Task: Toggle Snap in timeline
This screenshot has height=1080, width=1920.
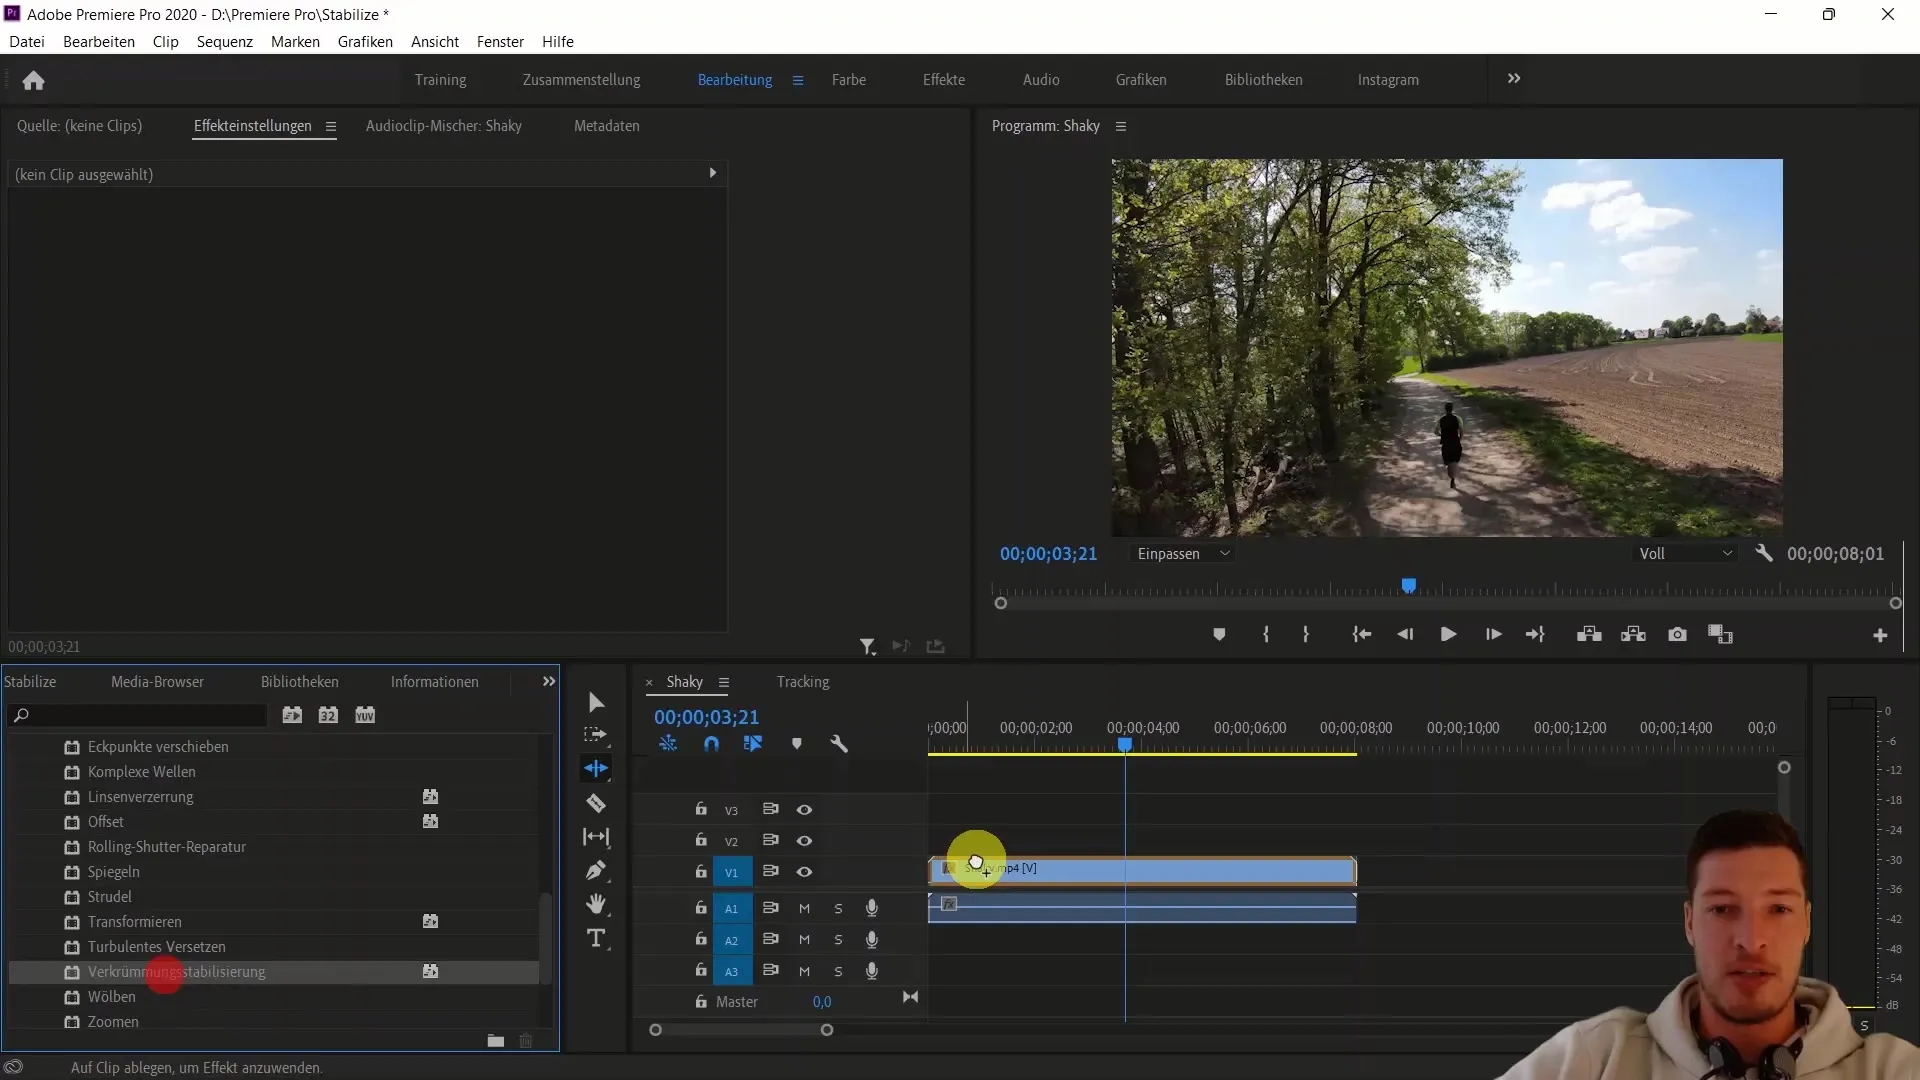Action: tap(711, 744)
